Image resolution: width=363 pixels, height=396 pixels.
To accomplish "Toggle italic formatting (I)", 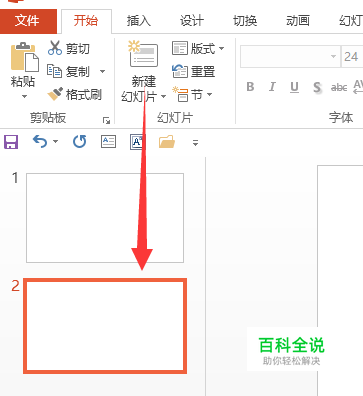I will tap(272, 87).
